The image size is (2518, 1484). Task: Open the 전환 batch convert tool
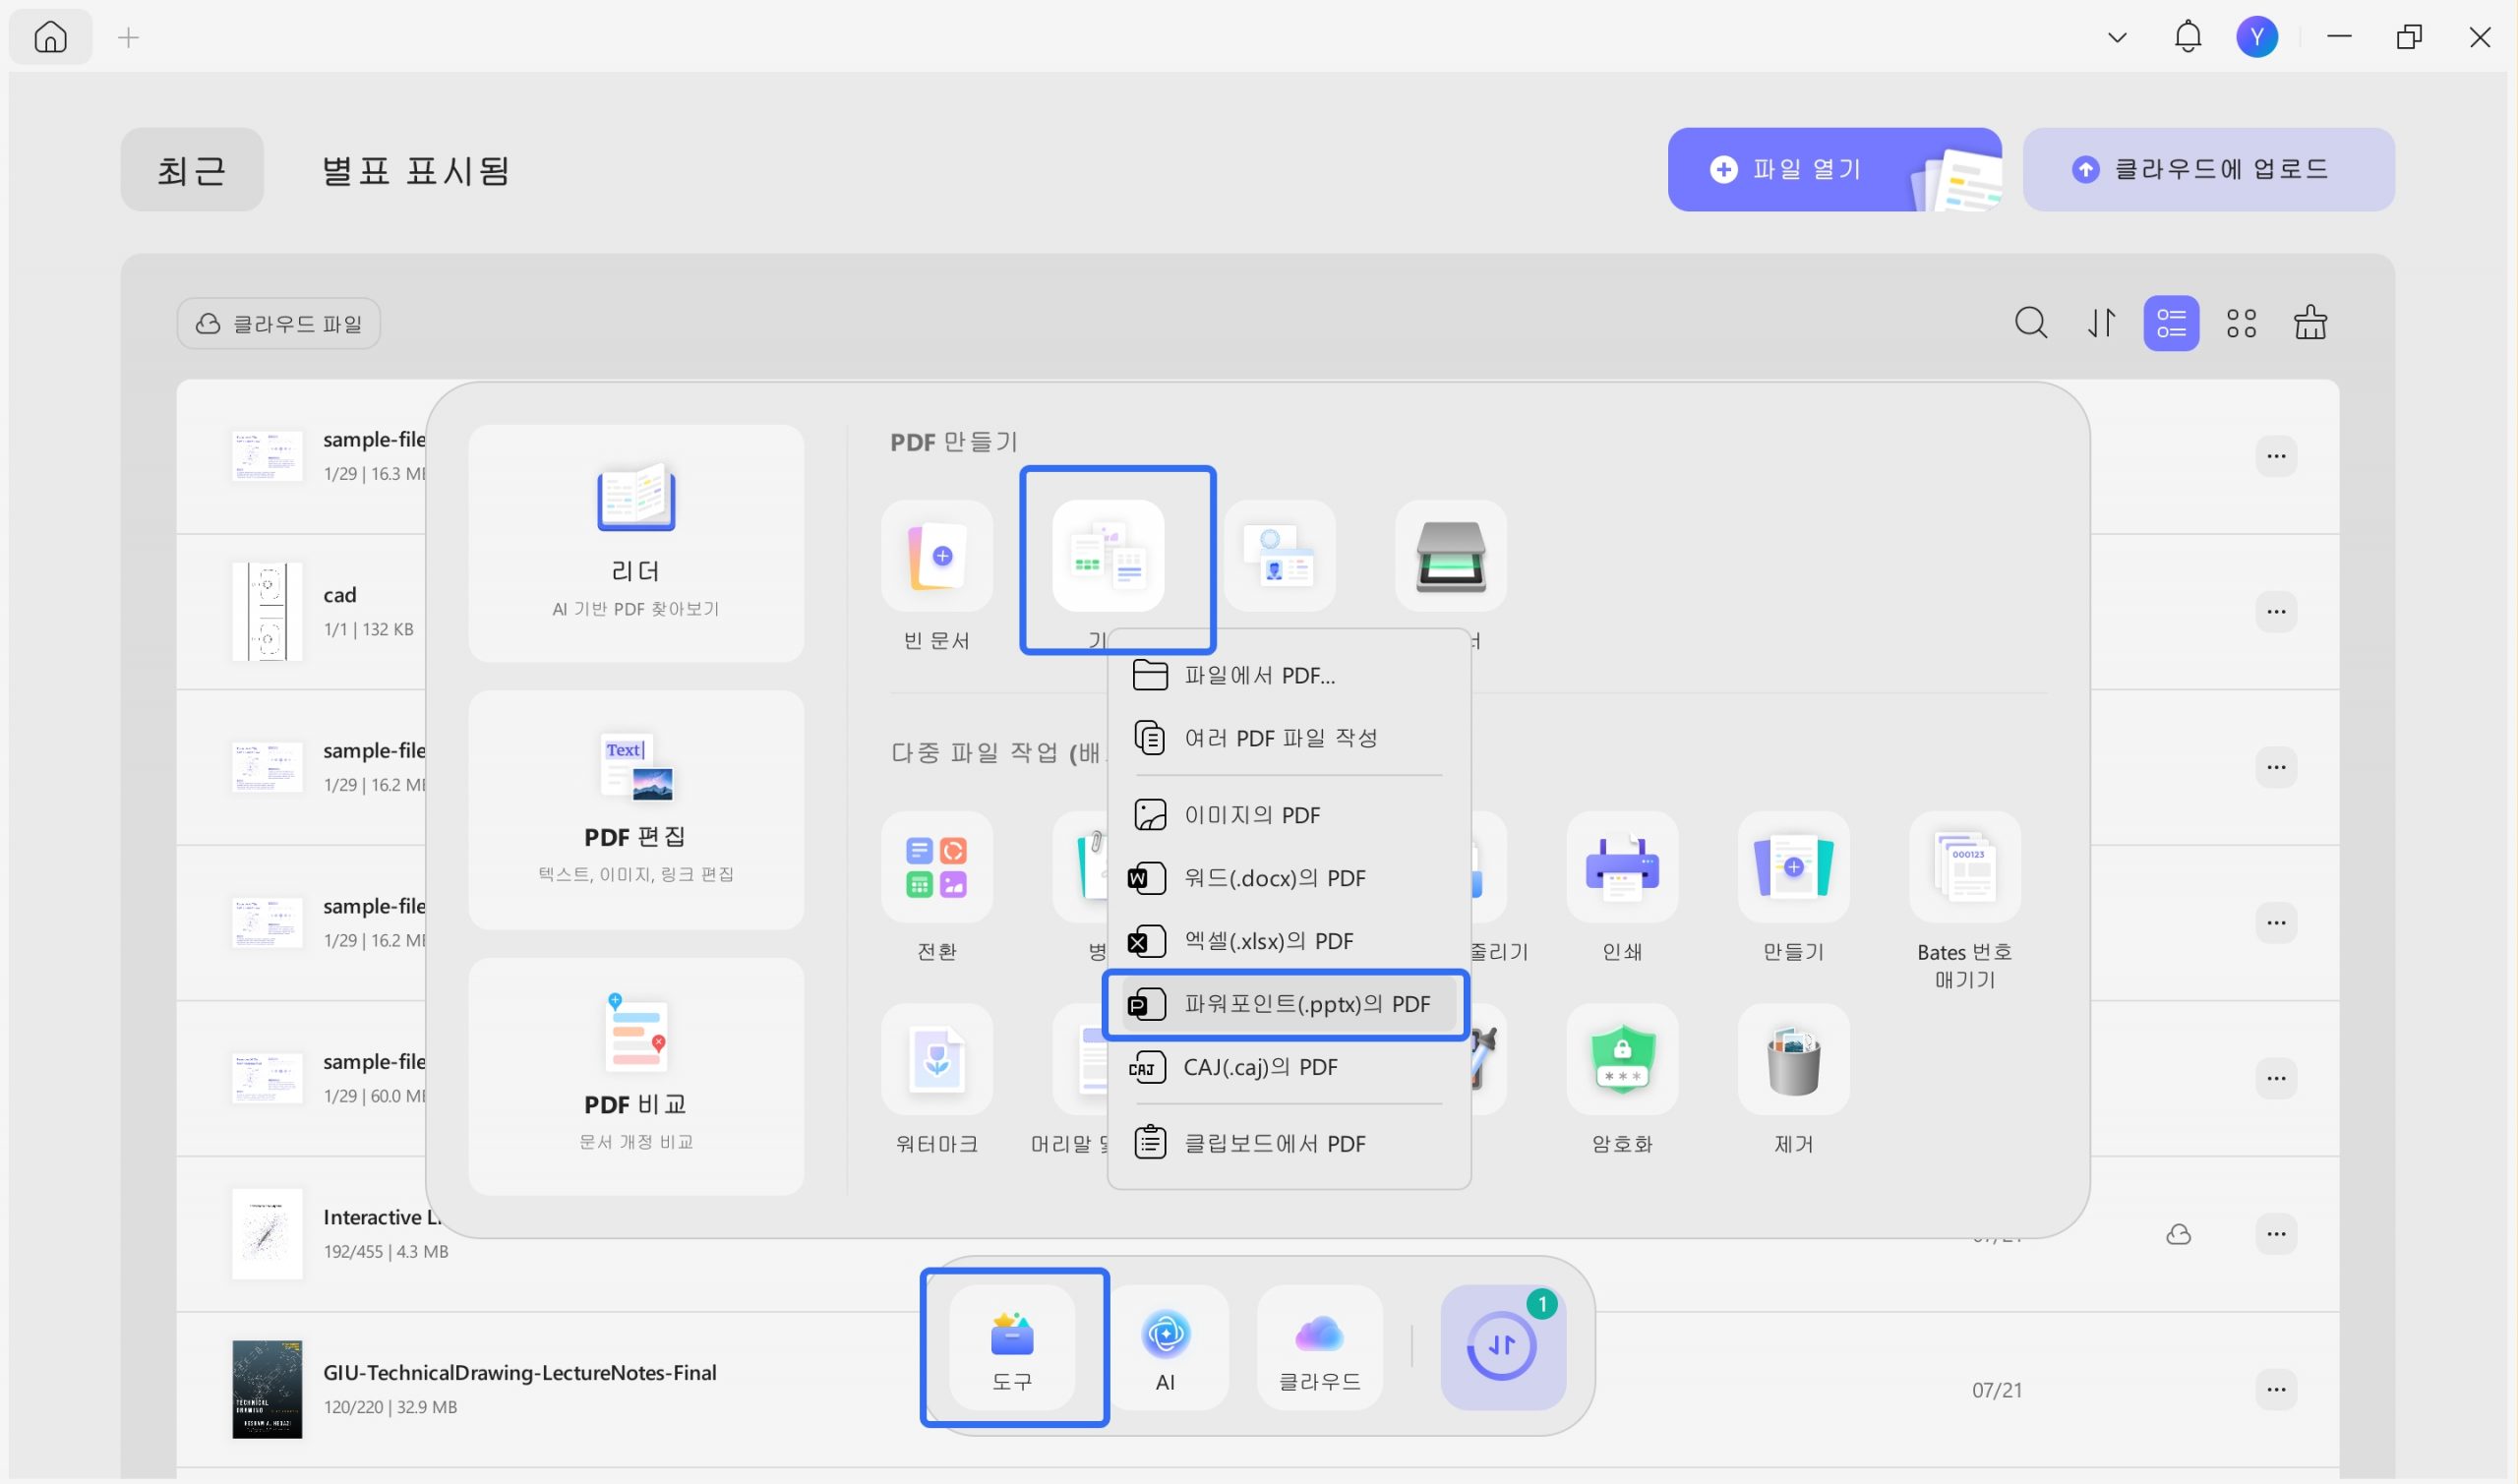tap(937, 867)
